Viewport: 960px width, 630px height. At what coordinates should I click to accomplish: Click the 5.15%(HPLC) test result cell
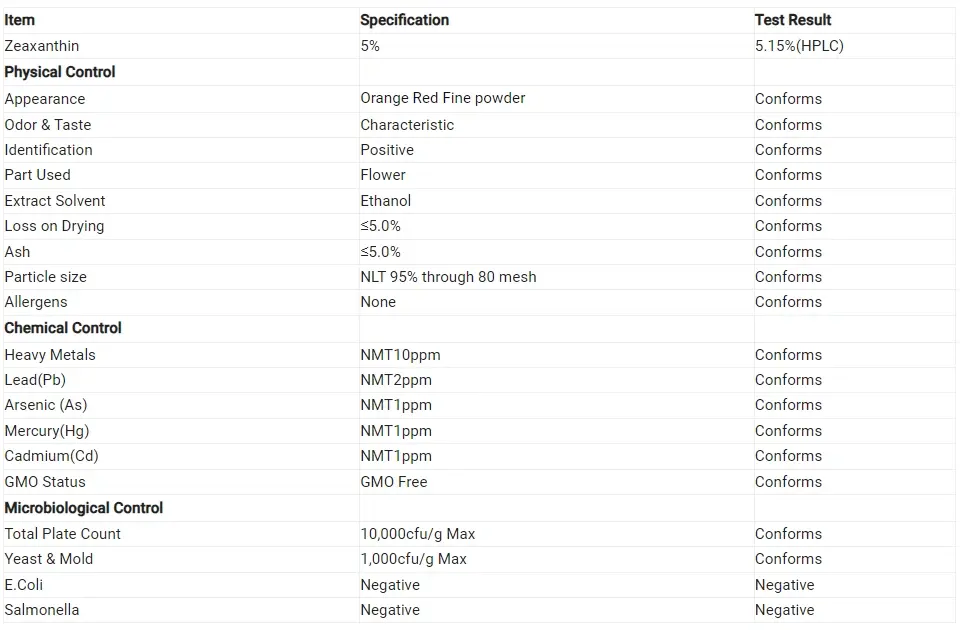click(x=799, y=46)
